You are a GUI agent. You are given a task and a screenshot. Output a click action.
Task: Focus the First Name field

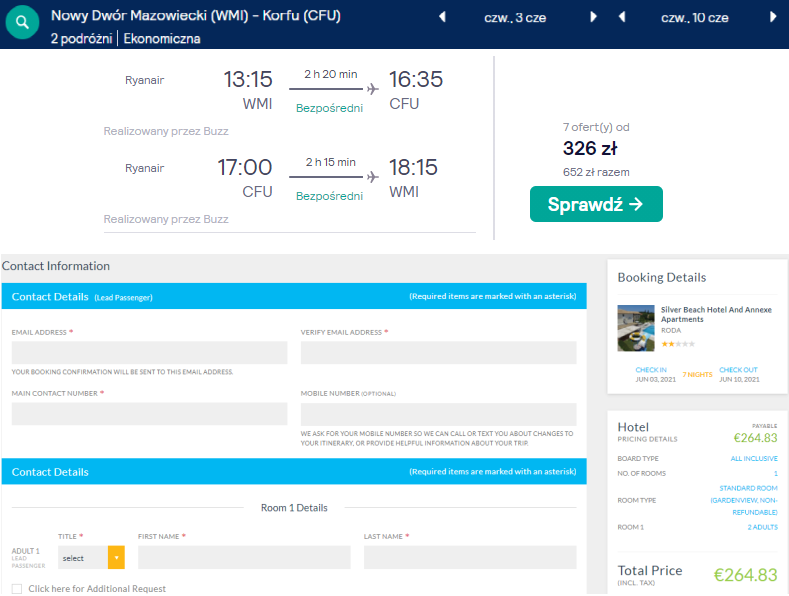(x=244, y=558)
